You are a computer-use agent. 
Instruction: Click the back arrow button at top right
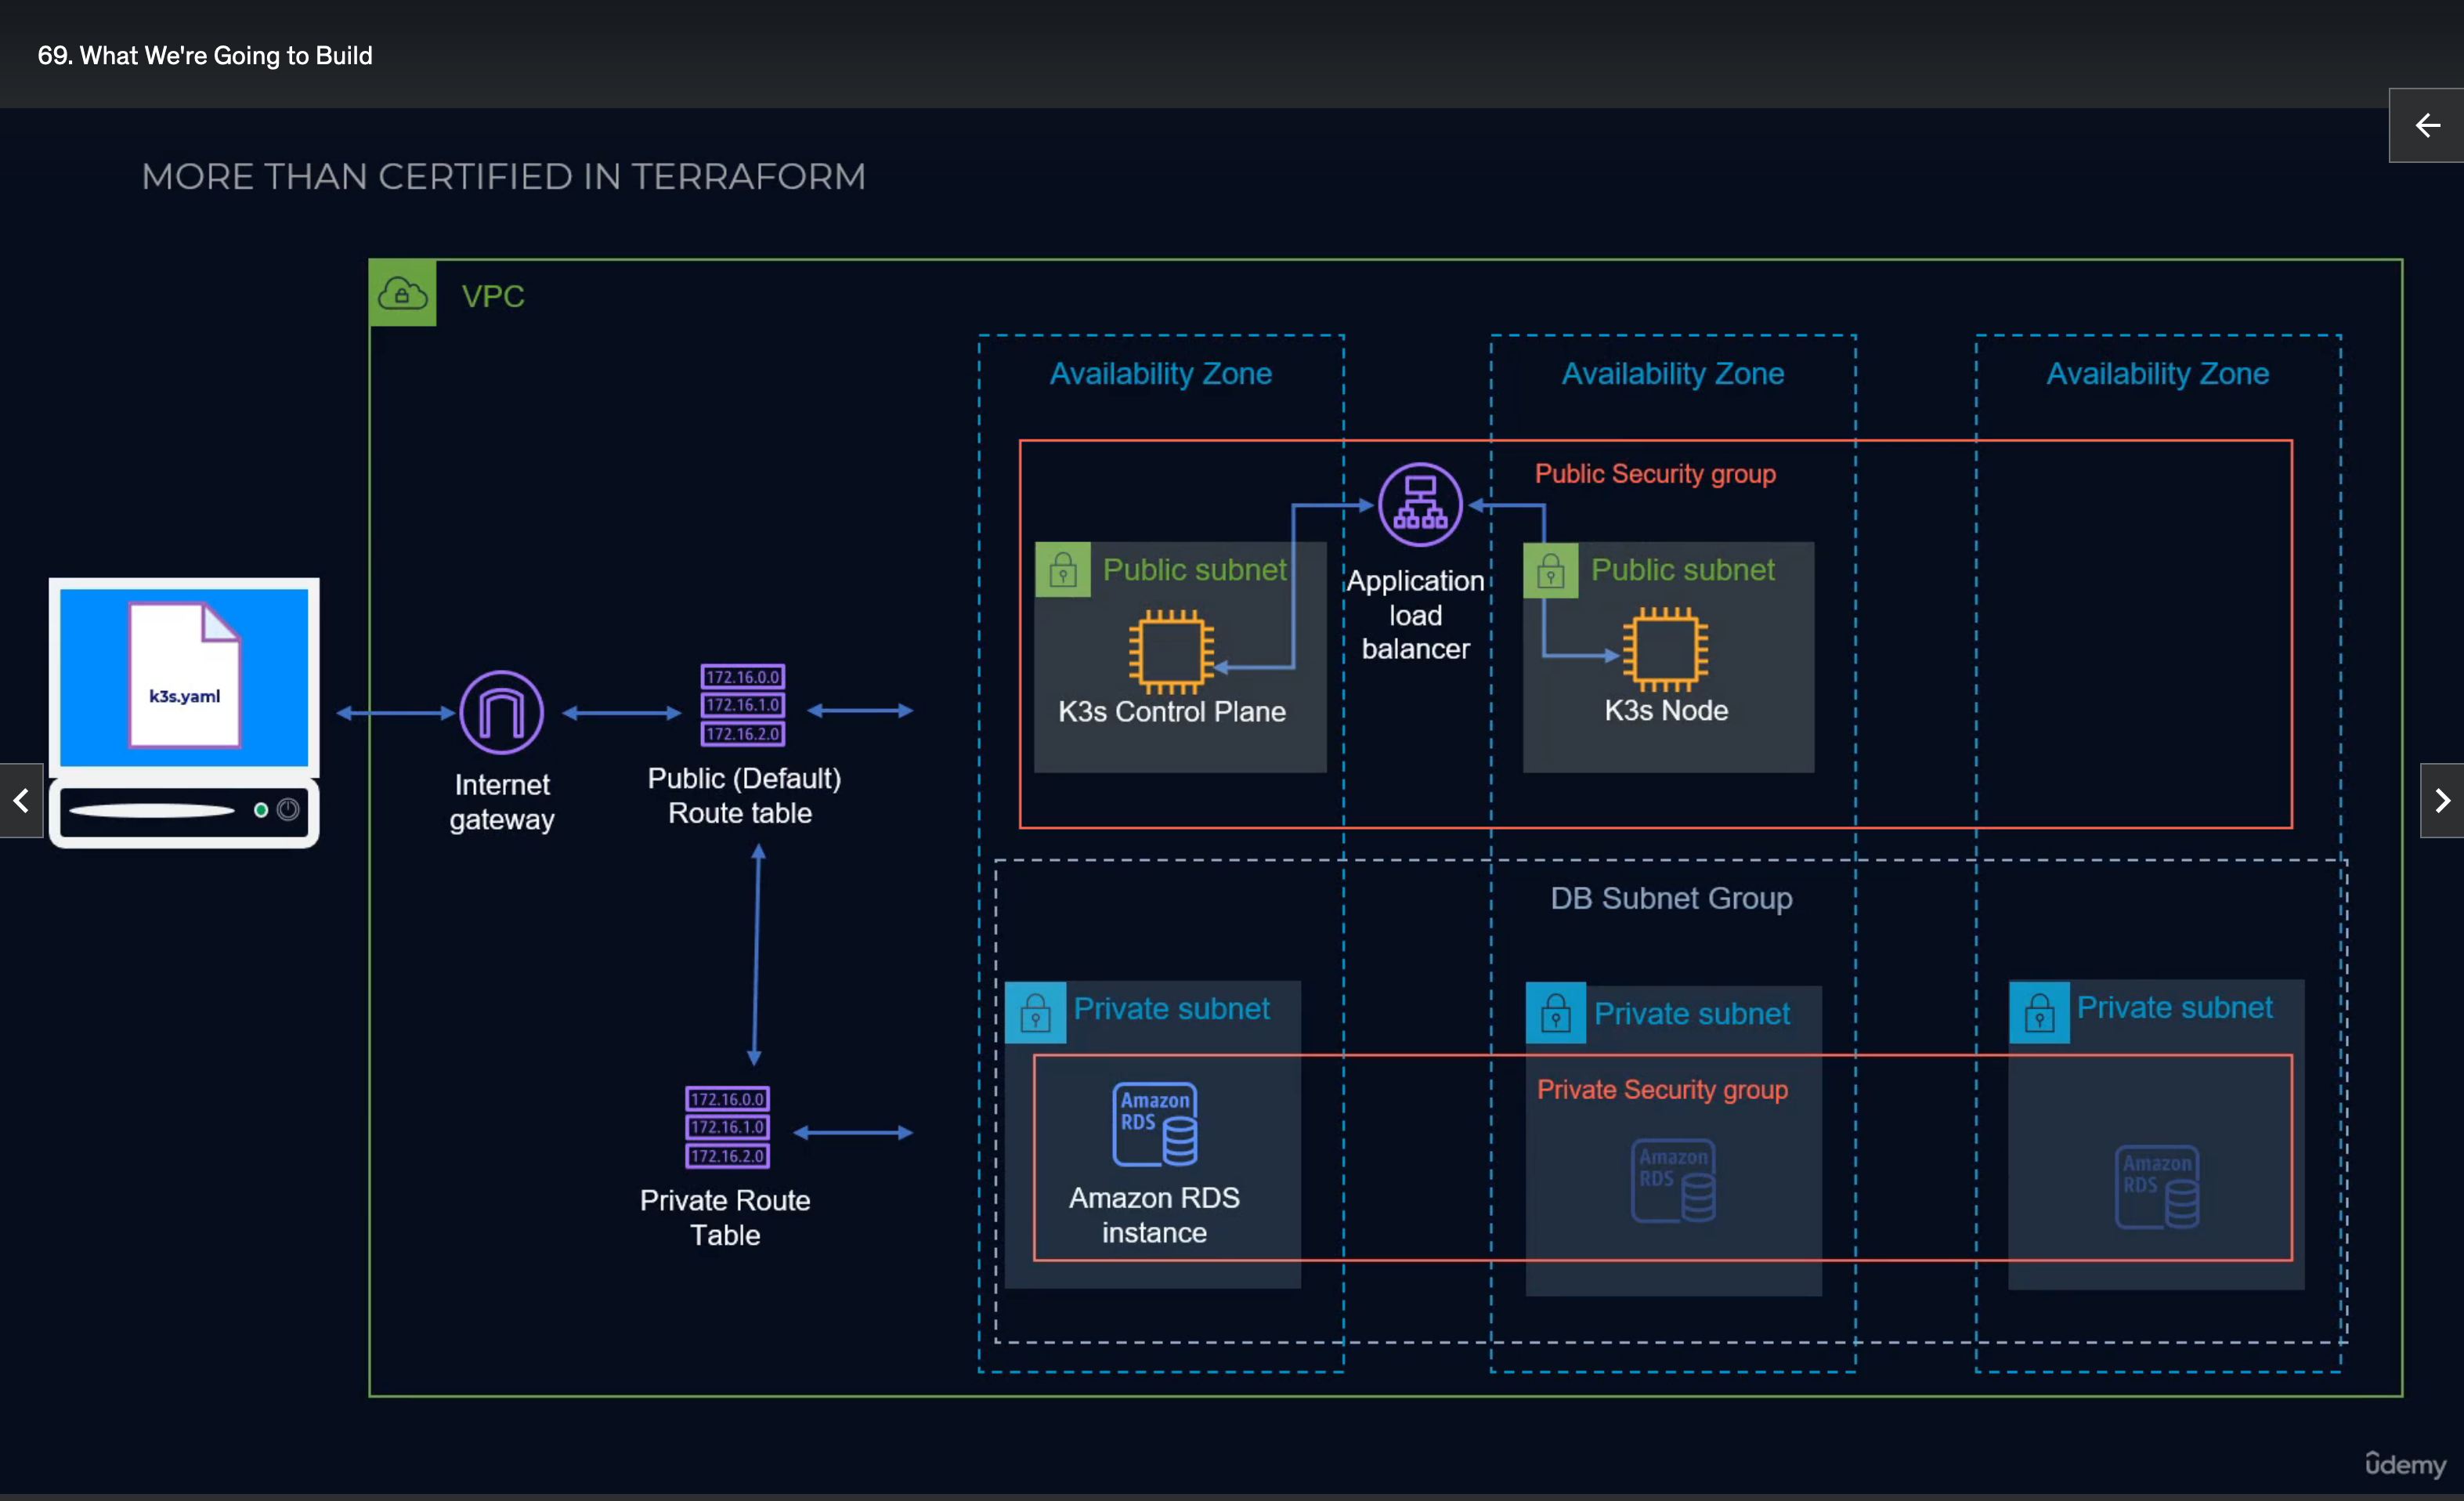[2426, 125]
